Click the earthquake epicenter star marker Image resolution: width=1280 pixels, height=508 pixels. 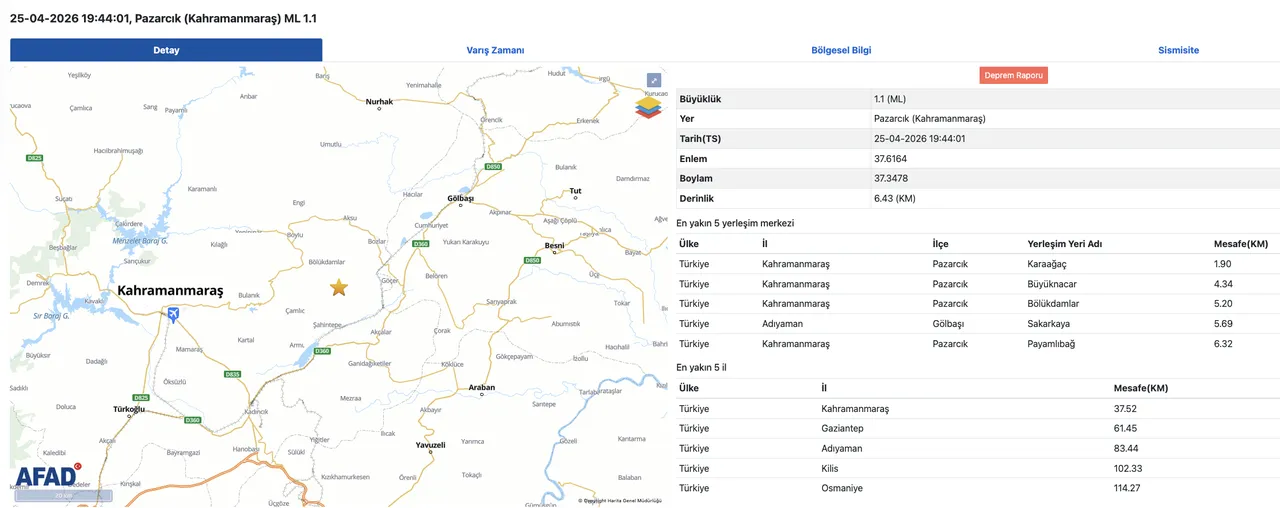(339, 288)
